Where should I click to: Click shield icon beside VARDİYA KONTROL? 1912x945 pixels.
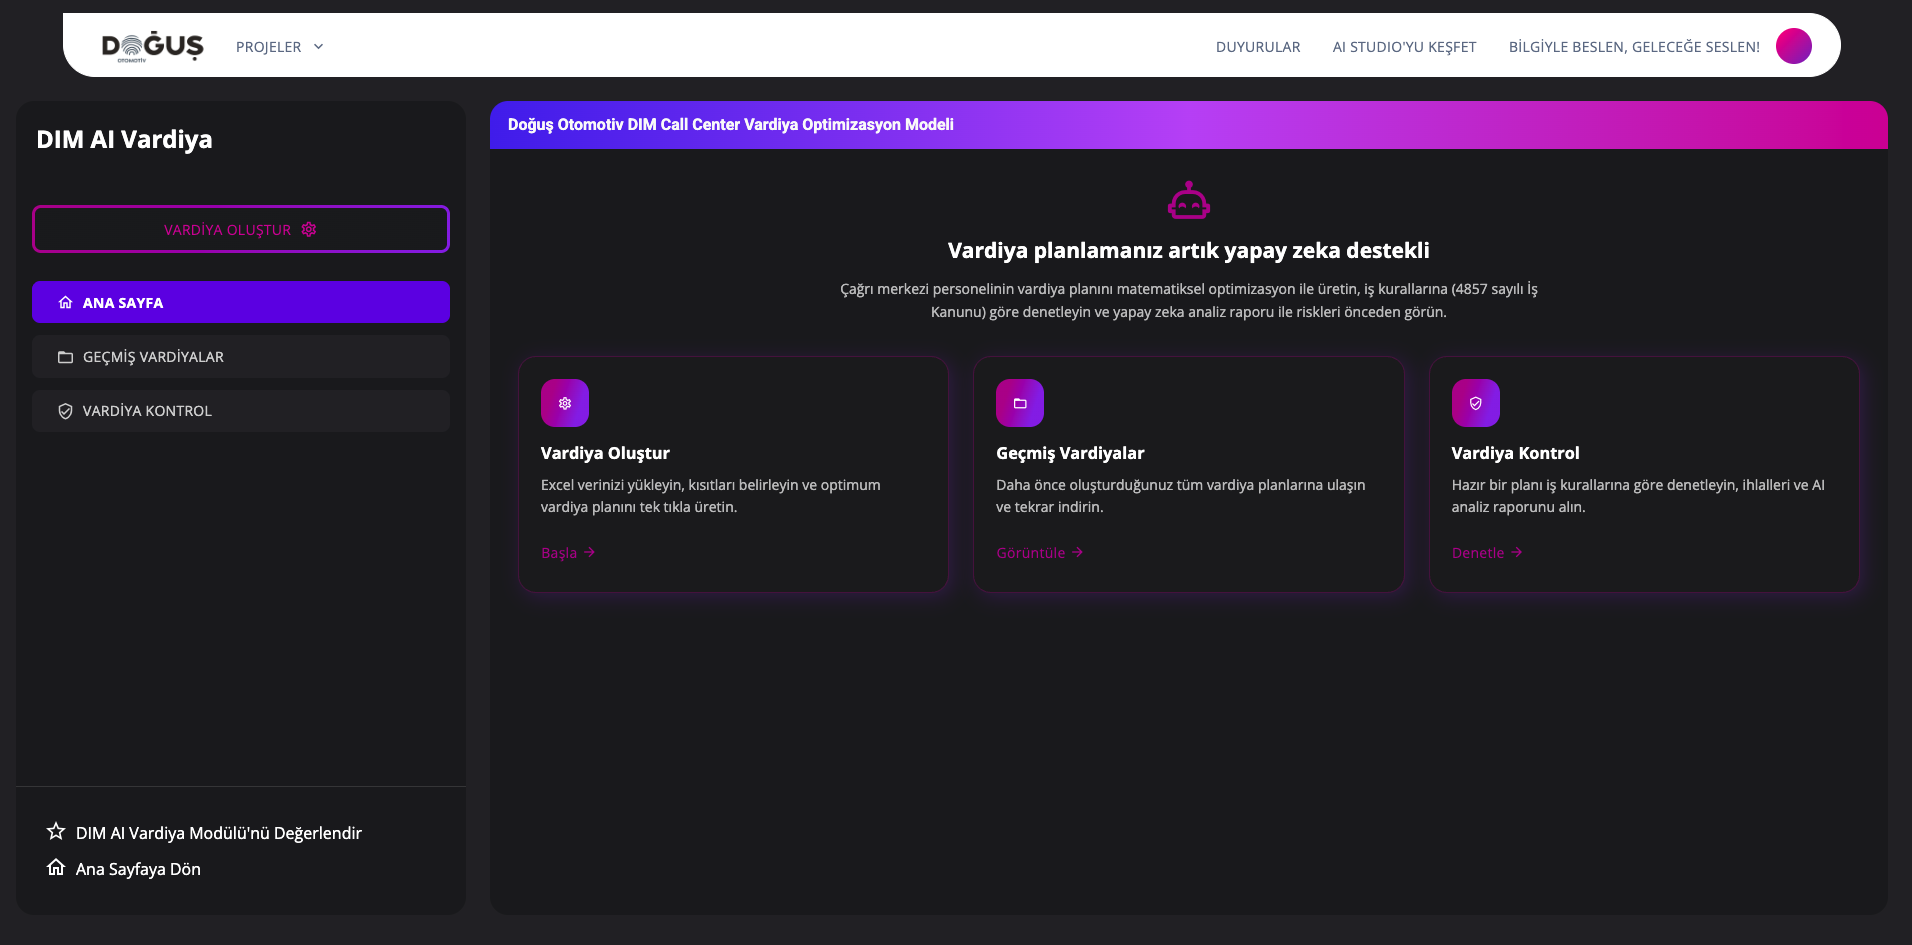point(65,411)
